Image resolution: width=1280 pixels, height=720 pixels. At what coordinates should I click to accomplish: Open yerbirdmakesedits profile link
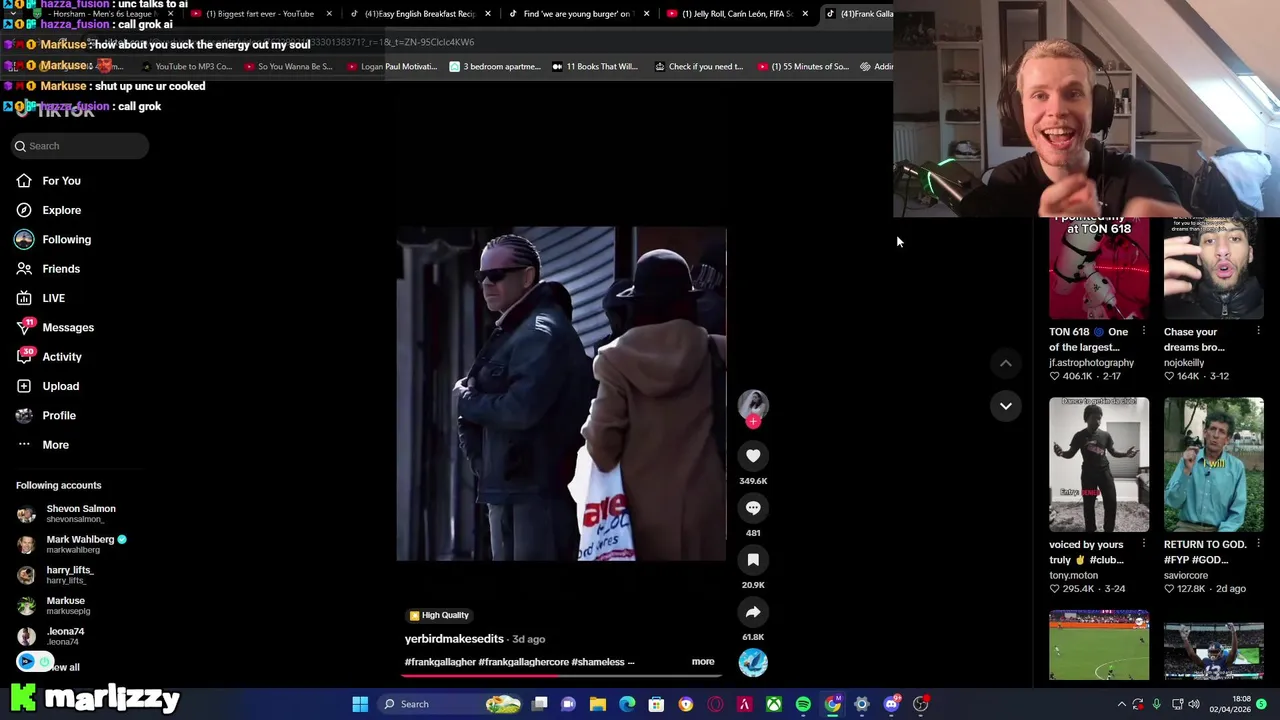click(454, 639)
